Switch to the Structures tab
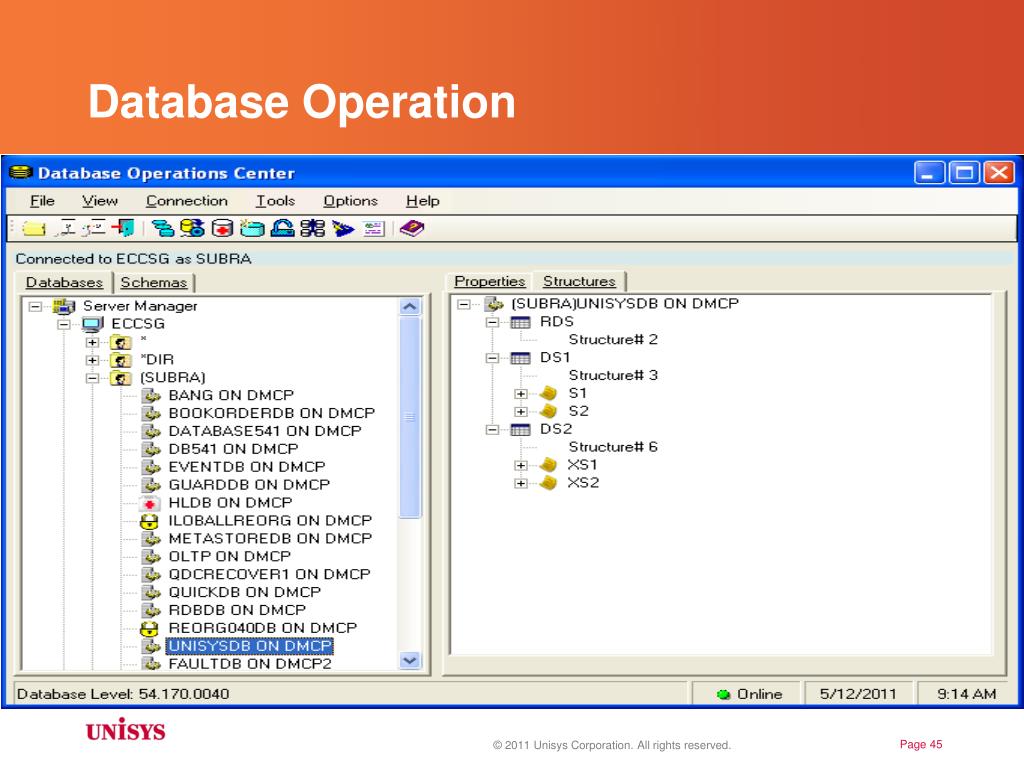 (580, 281)
